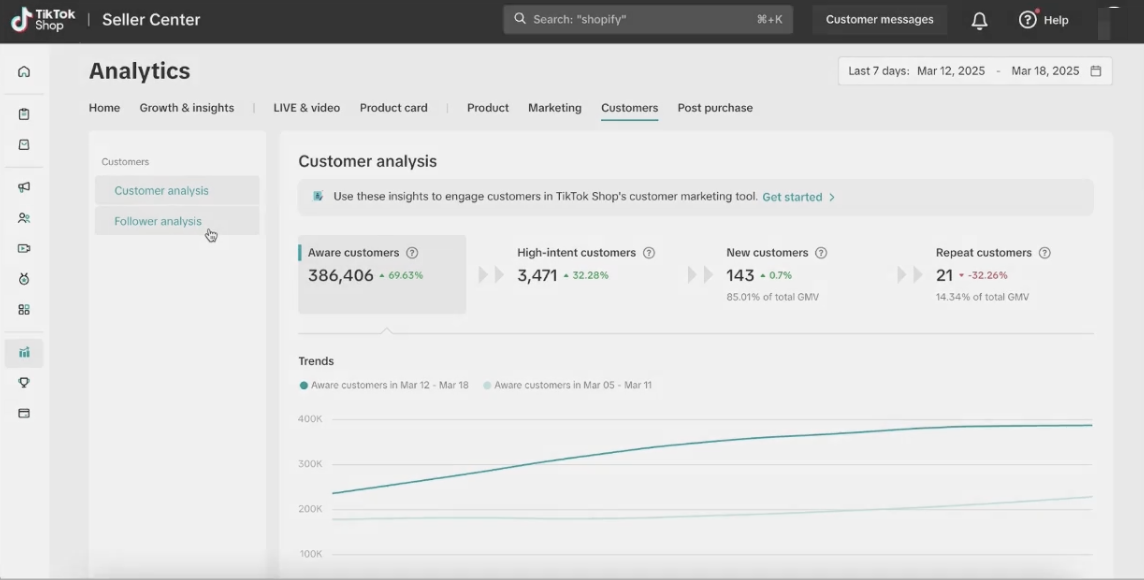Open the Growth & insights tab
Viewport: 1144px width, 580px height.
coord(186,108)
